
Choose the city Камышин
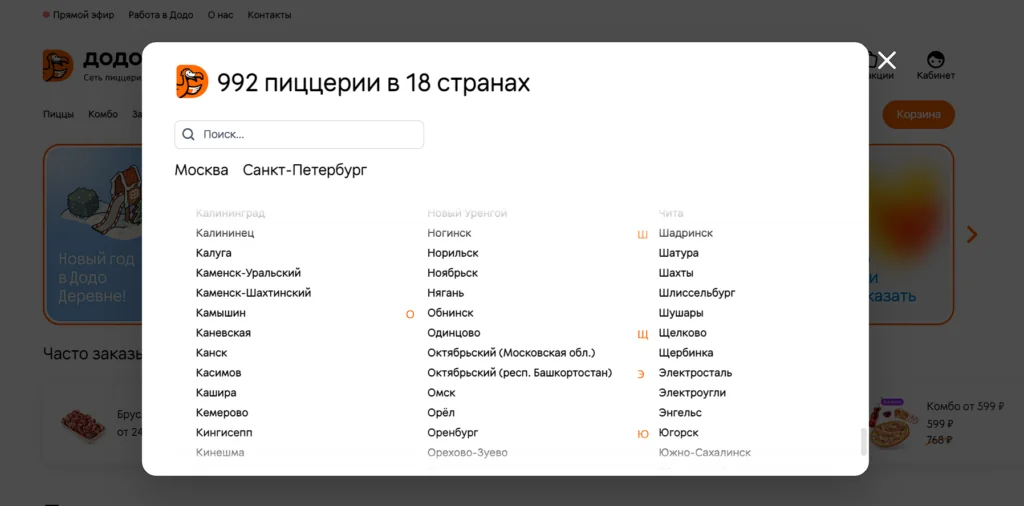pyautogui.click(x=221, y=313)
